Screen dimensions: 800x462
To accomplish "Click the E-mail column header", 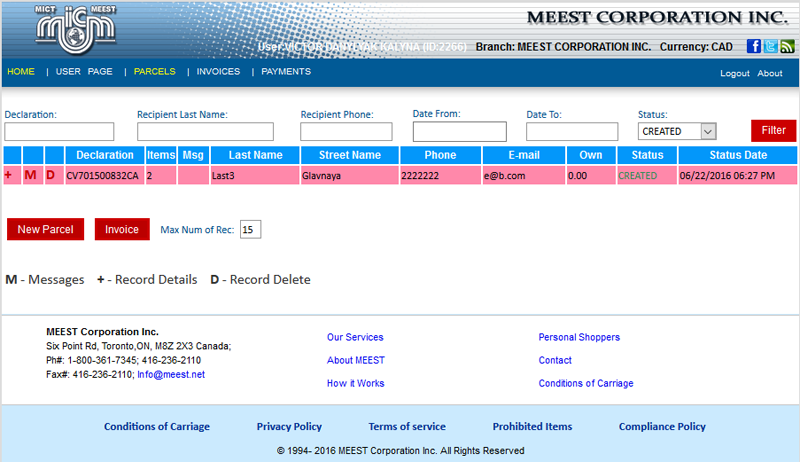I will [x=524, y=155].
